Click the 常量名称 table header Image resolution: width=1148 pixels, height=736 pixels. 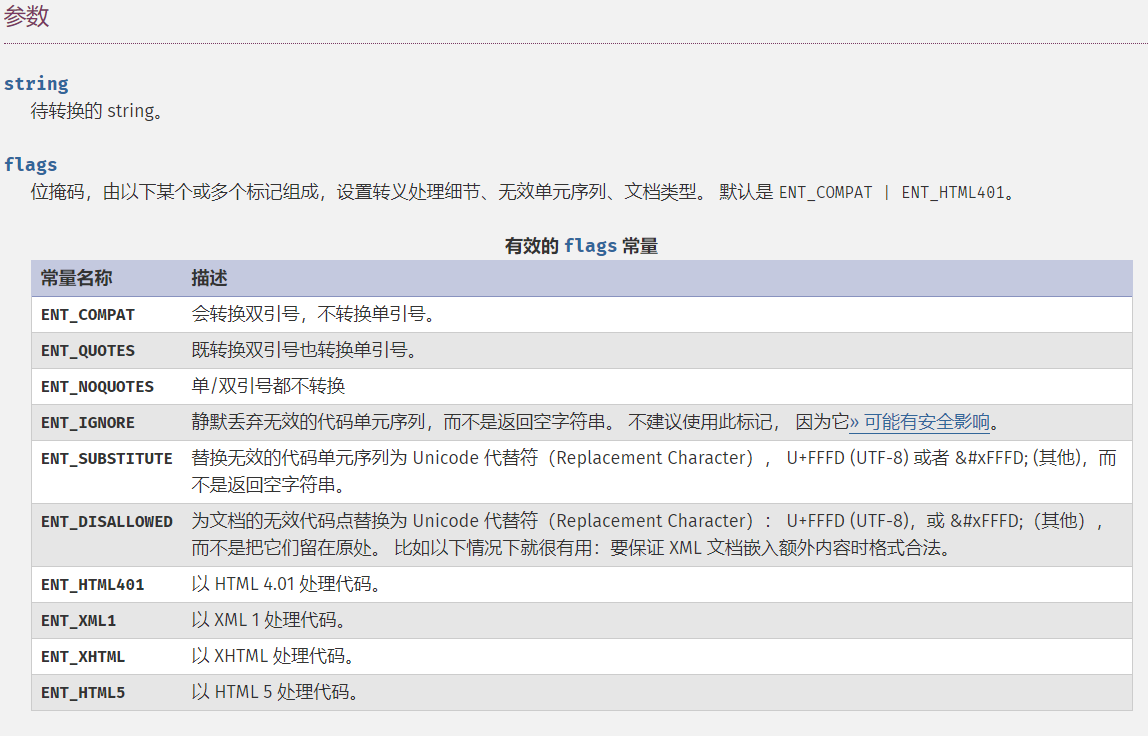tap(73, 278)
